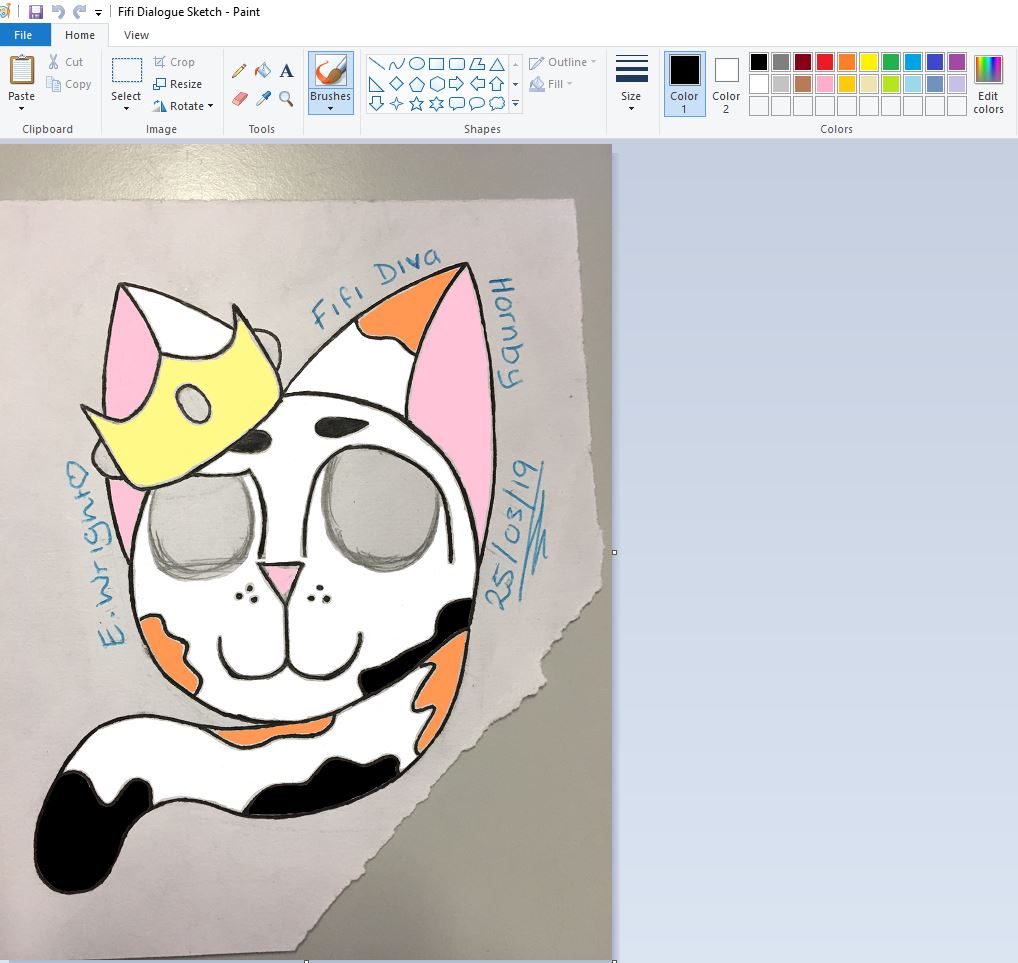The width and height of the screenshot is (1018, 963).
Task: Pick the orange color swatch
Action: tap(847, 62)
